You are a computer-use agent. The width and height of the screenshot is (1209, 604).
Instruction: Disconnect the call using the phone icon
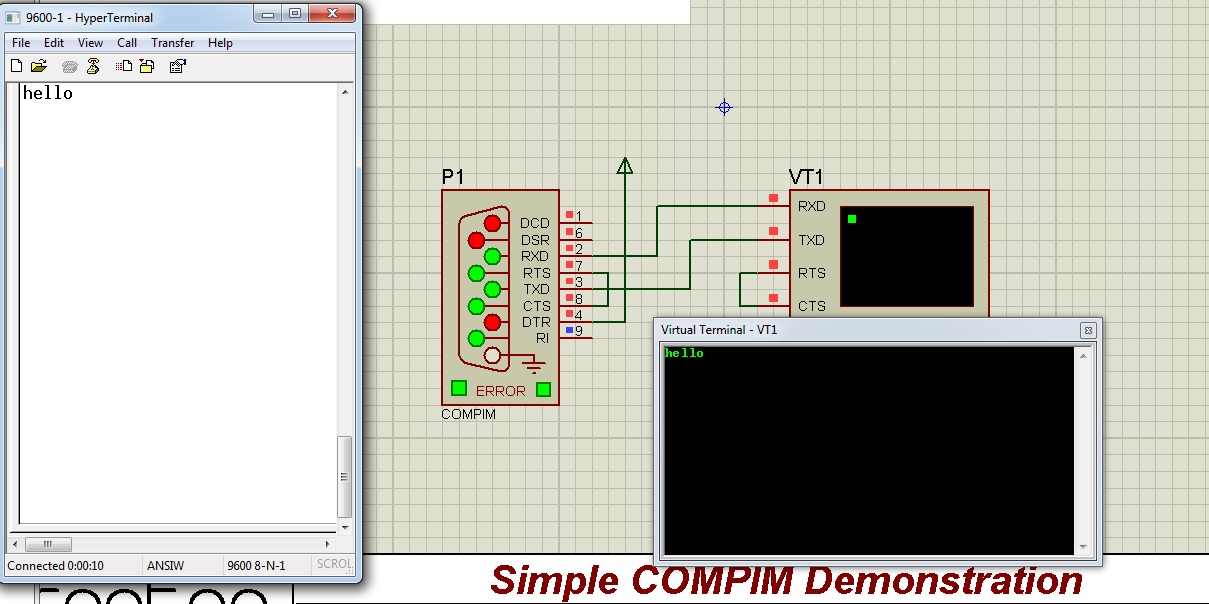(x=93, y=66)
